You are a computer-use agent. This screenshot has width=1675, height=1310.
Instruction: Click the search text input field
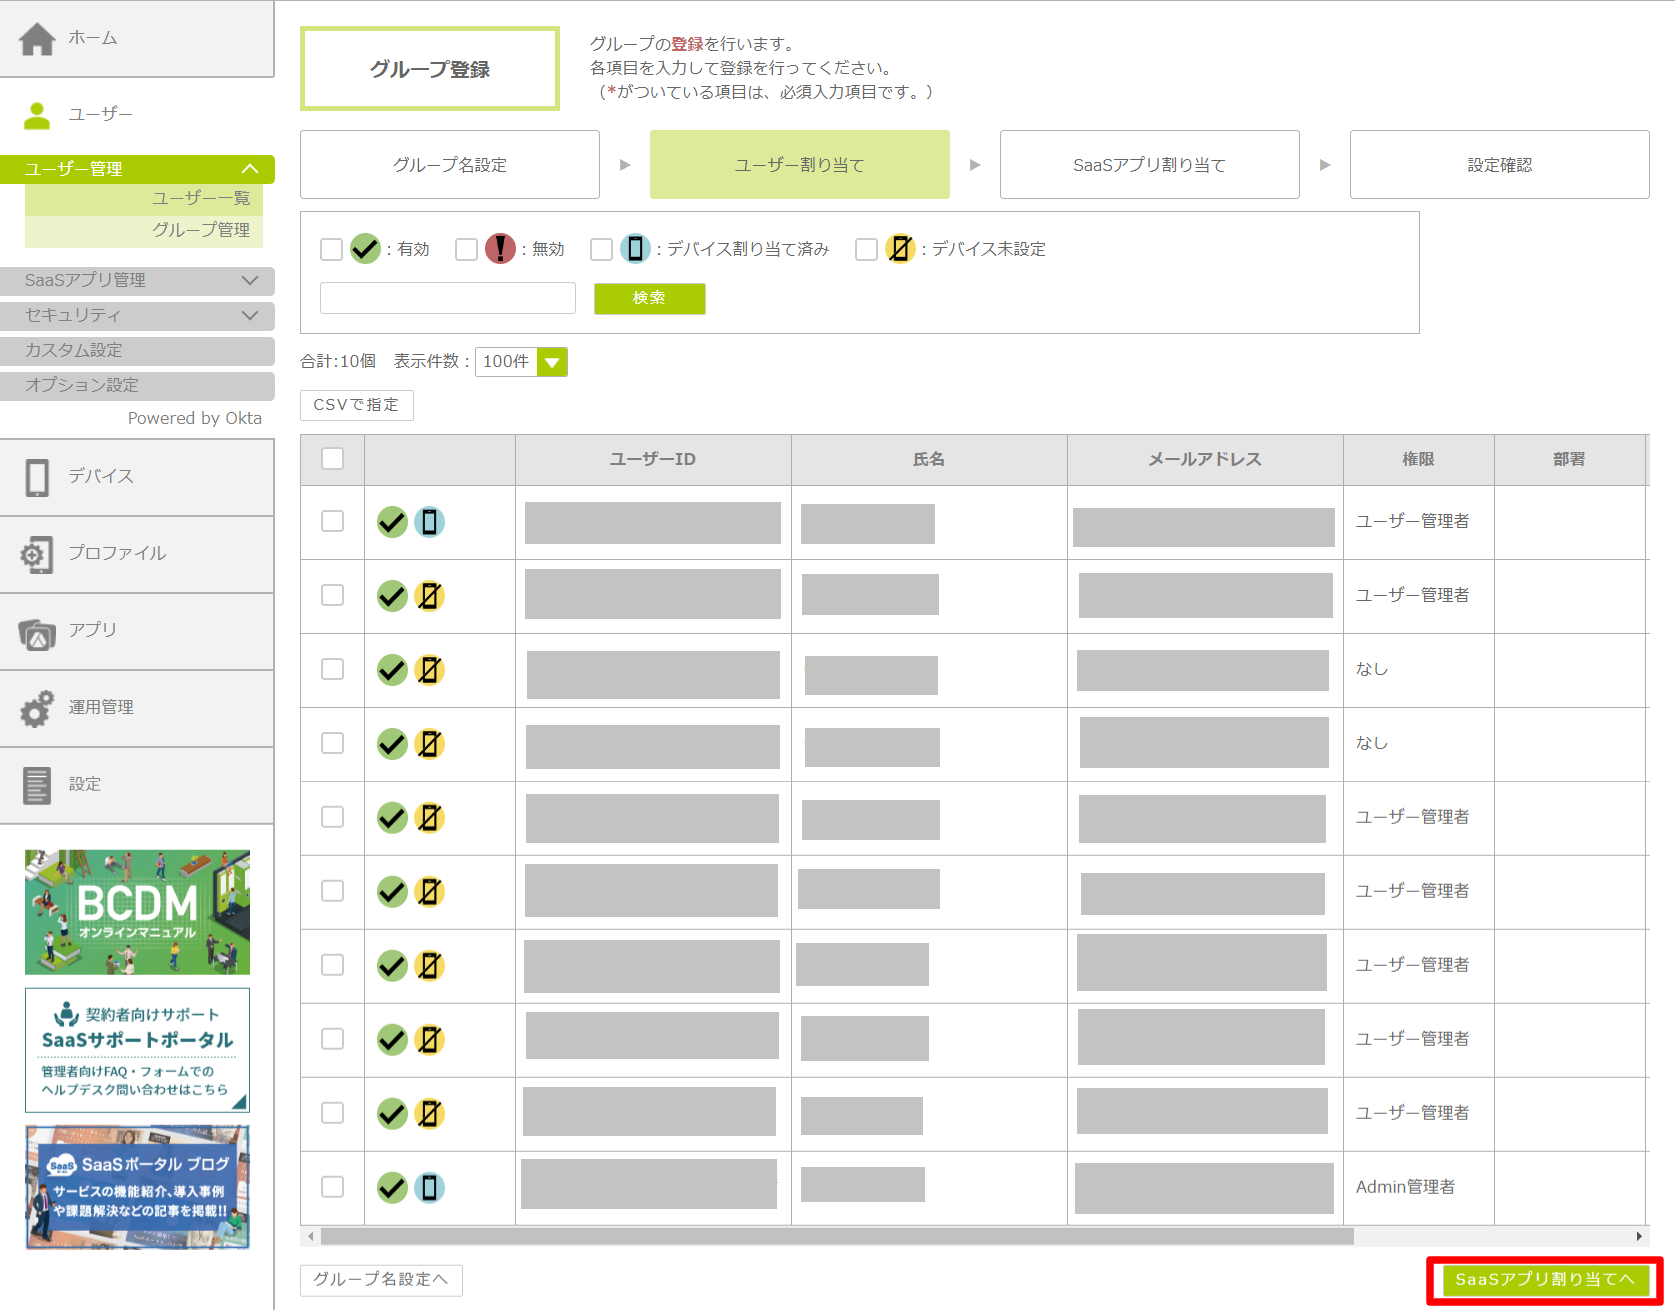click(447, 298)
